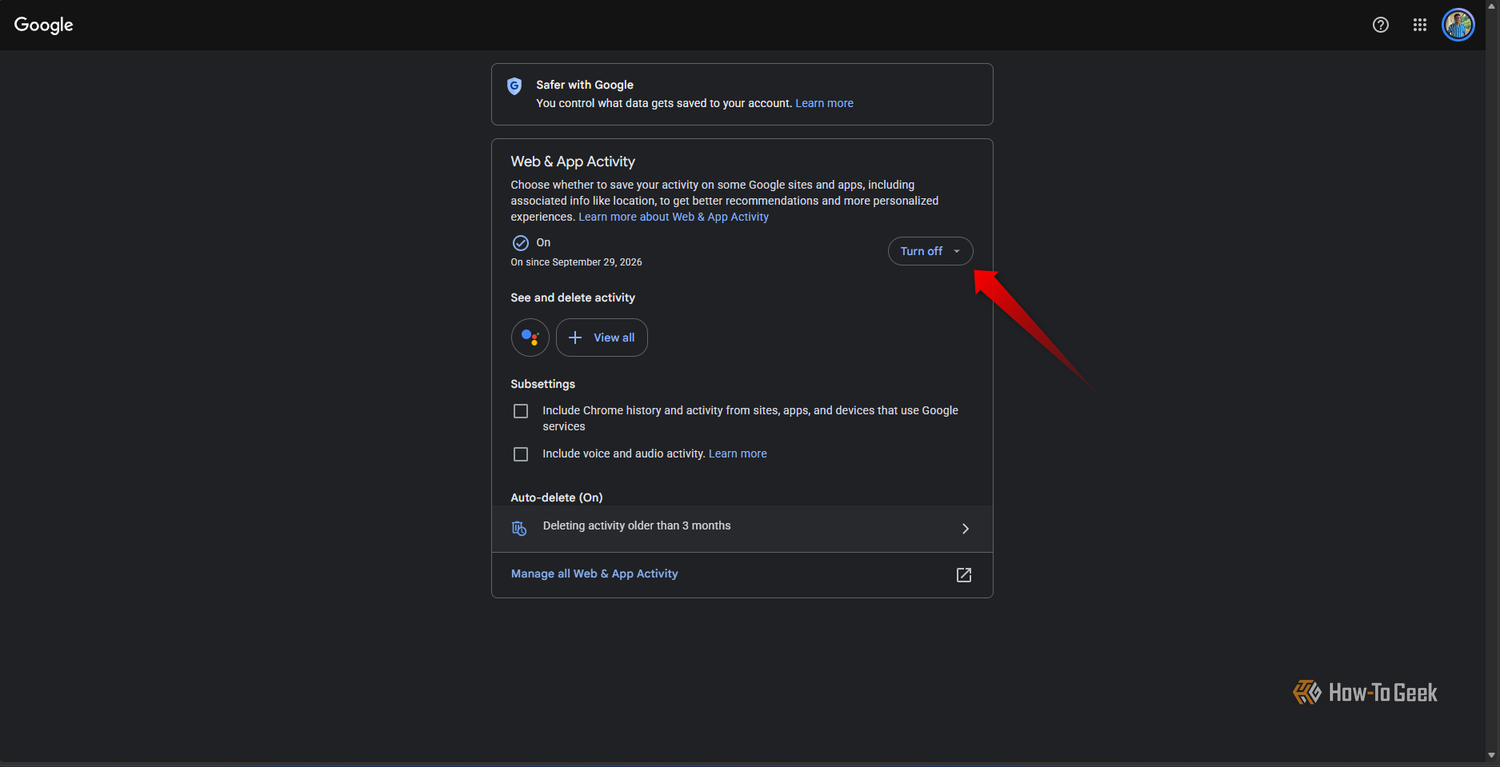Click the external link icon beside Manage activity
The height and width of the screenshot is (767, 1500).
click(964, 575)
